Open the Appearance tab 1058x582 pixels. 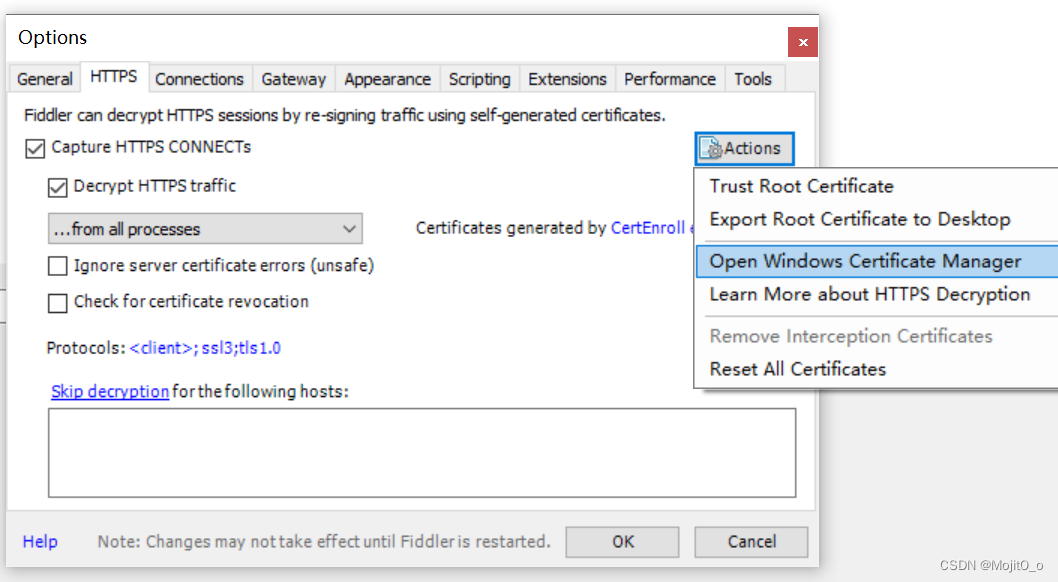(x=387, y=79)
